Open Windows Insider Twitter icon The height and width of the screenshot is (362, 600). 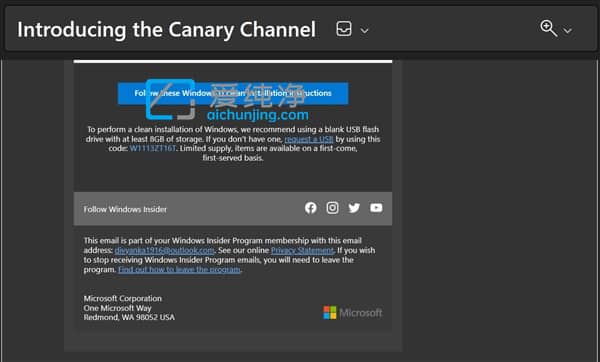pyautogui.click(x=354, y=208)
